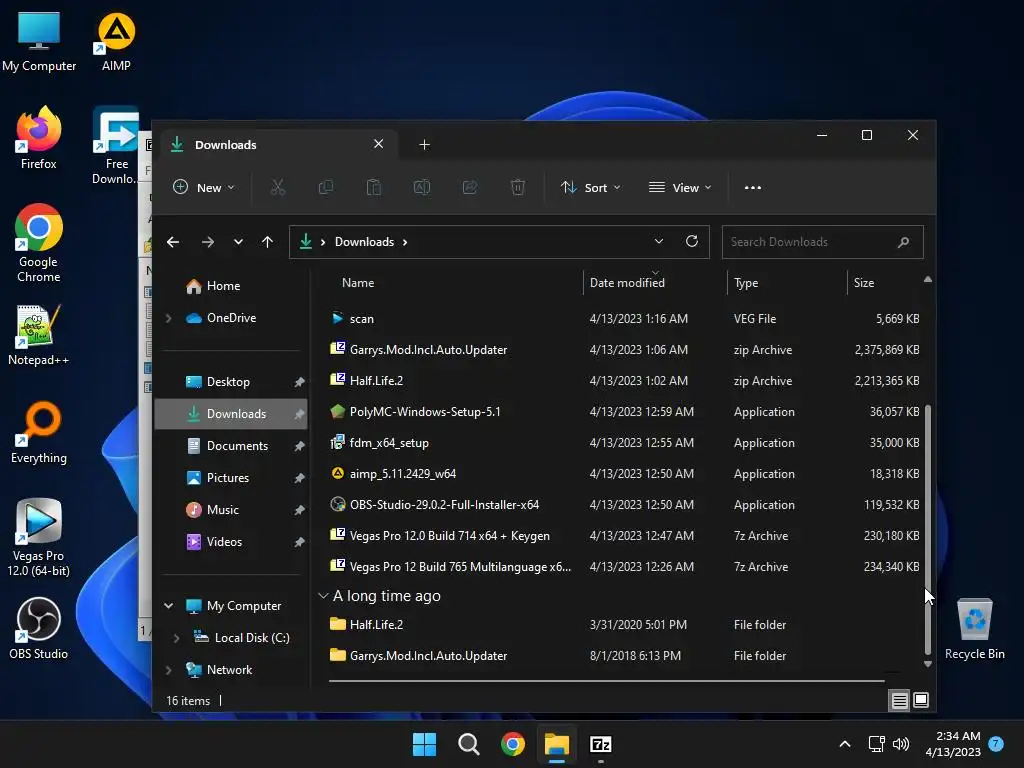Select OBS-Studio-29.0.2-Full-Installer-x64 file
Image resolution: width=1024 pixels, height=768 pixels.
pos(624,505)
